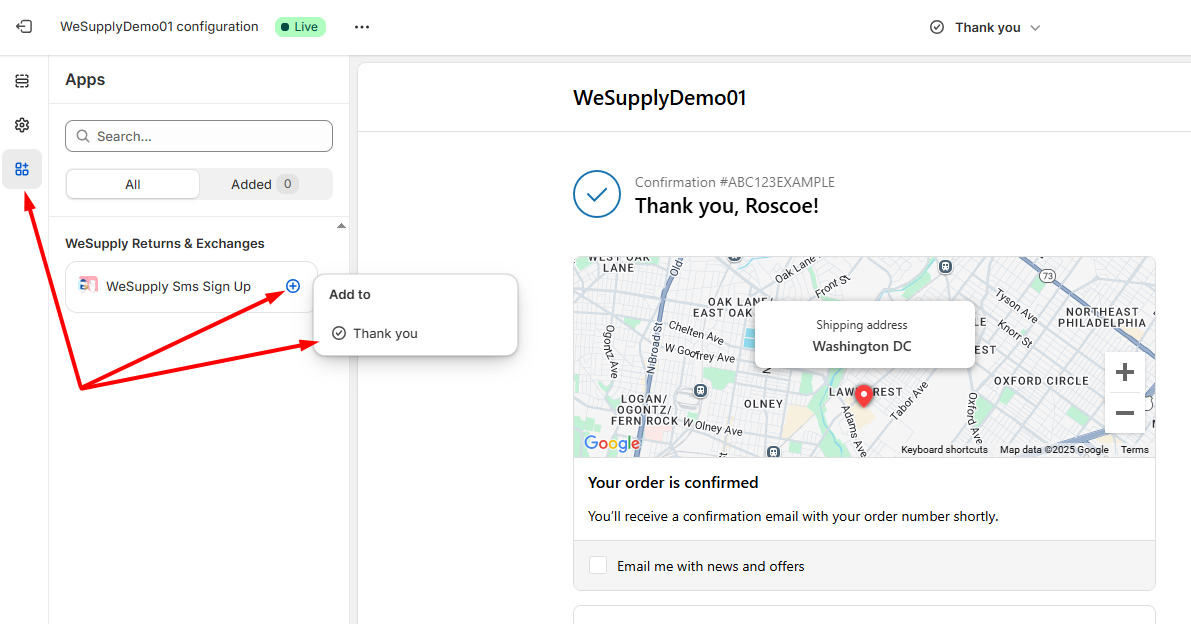Image resolution: width=1191 pixels, height=624 pixels.
Task: Open the Sections sidebar icon
Action: point(22,80)
